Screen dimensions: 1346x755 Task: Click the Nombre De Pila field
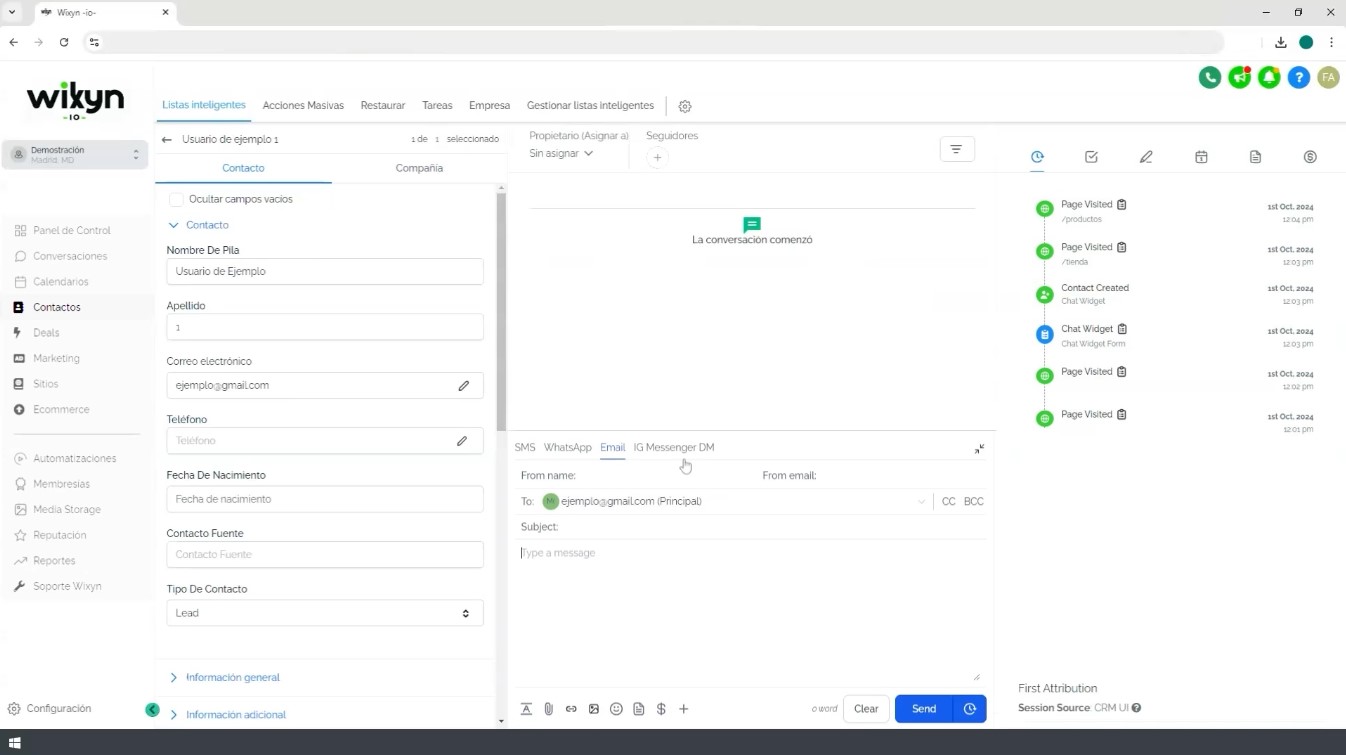(325, 271)
